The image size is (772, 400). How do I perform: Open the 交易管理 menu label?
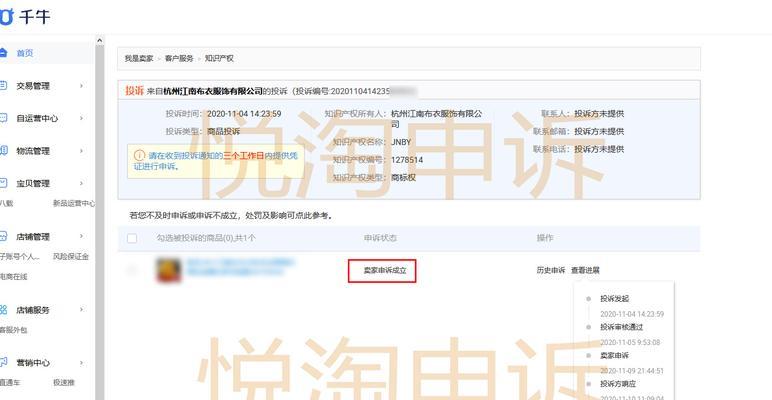[x=33, y=86]
